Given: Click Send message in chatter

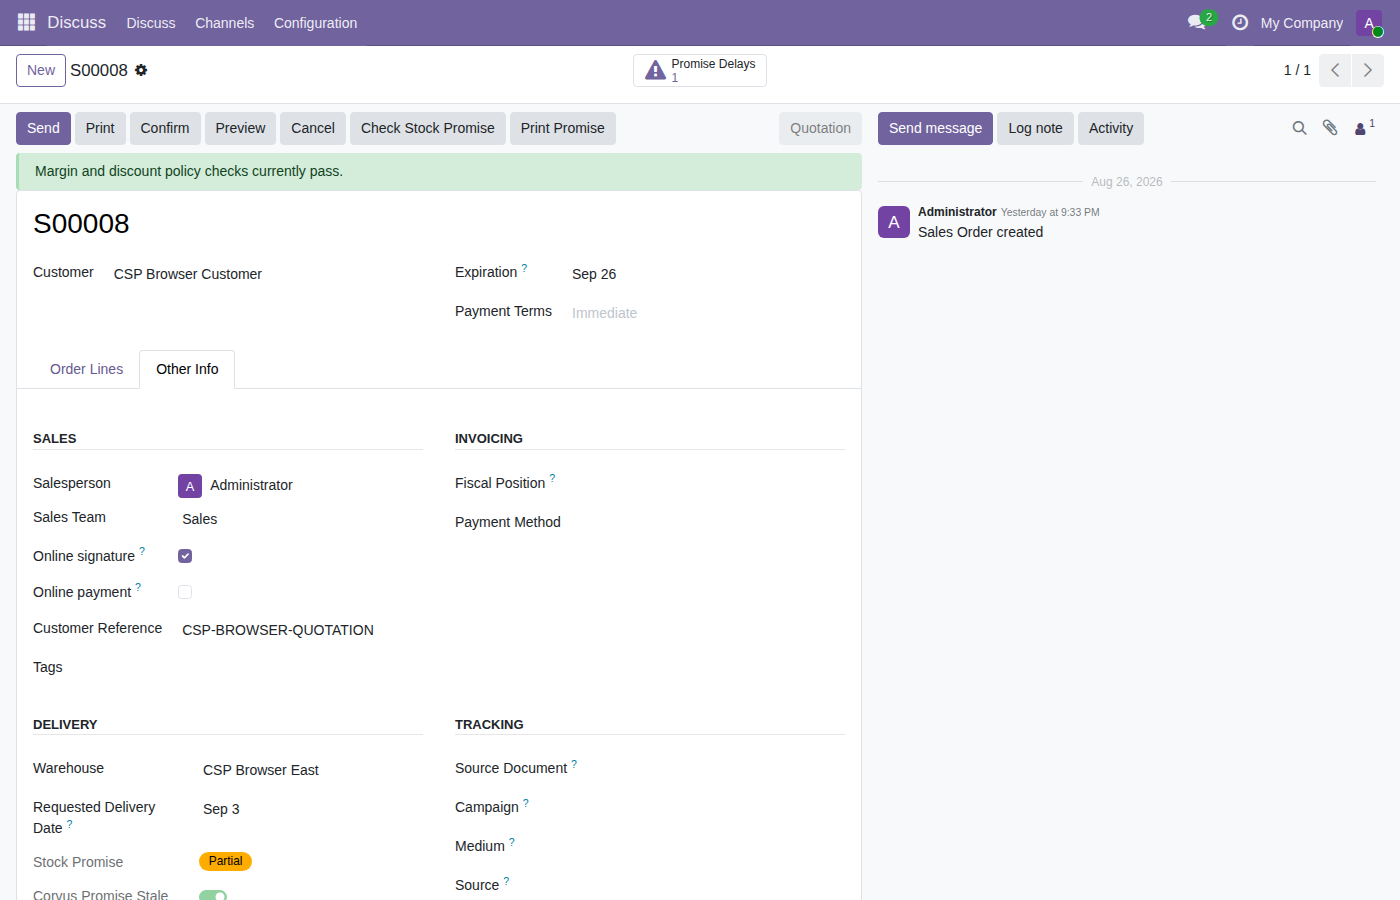Looking at the screenshot, I should point(935,128).
